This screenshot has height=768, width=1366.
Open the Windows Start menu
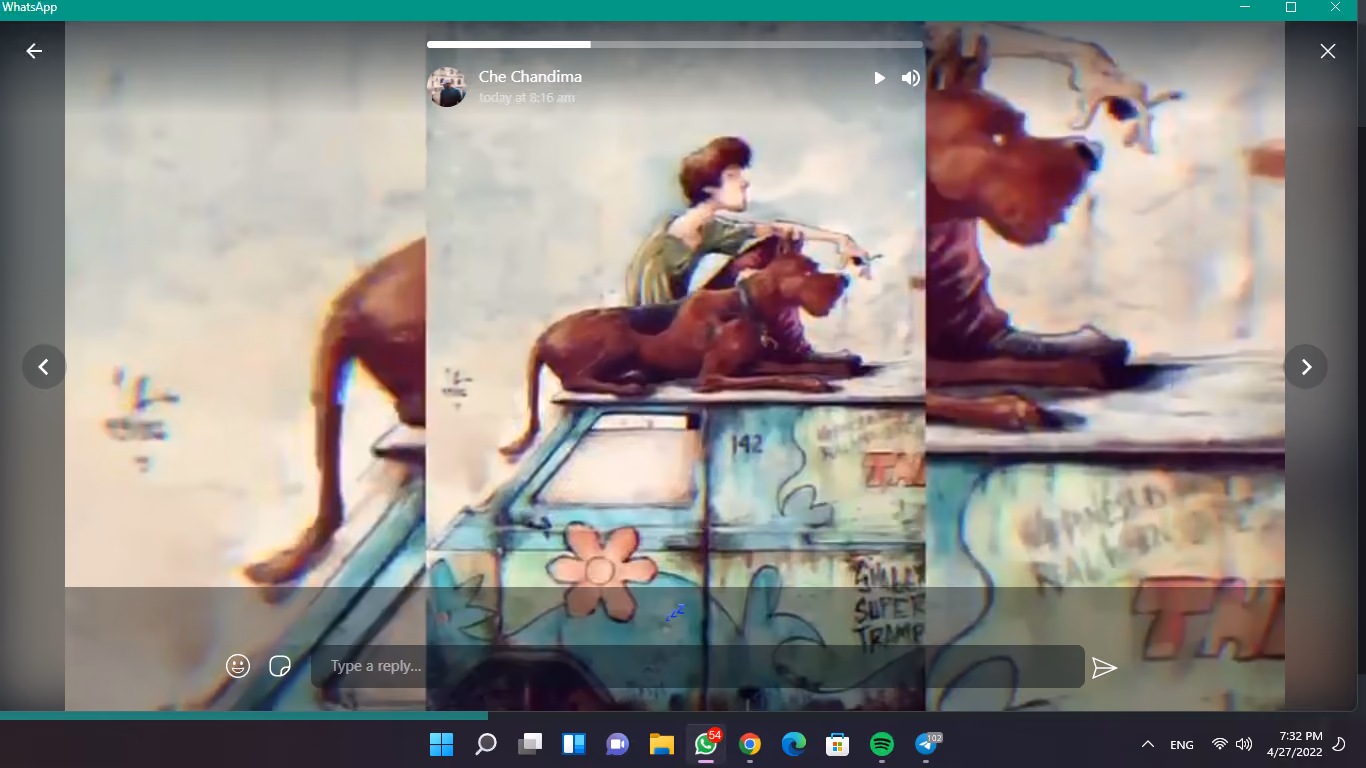coord(441,744)
